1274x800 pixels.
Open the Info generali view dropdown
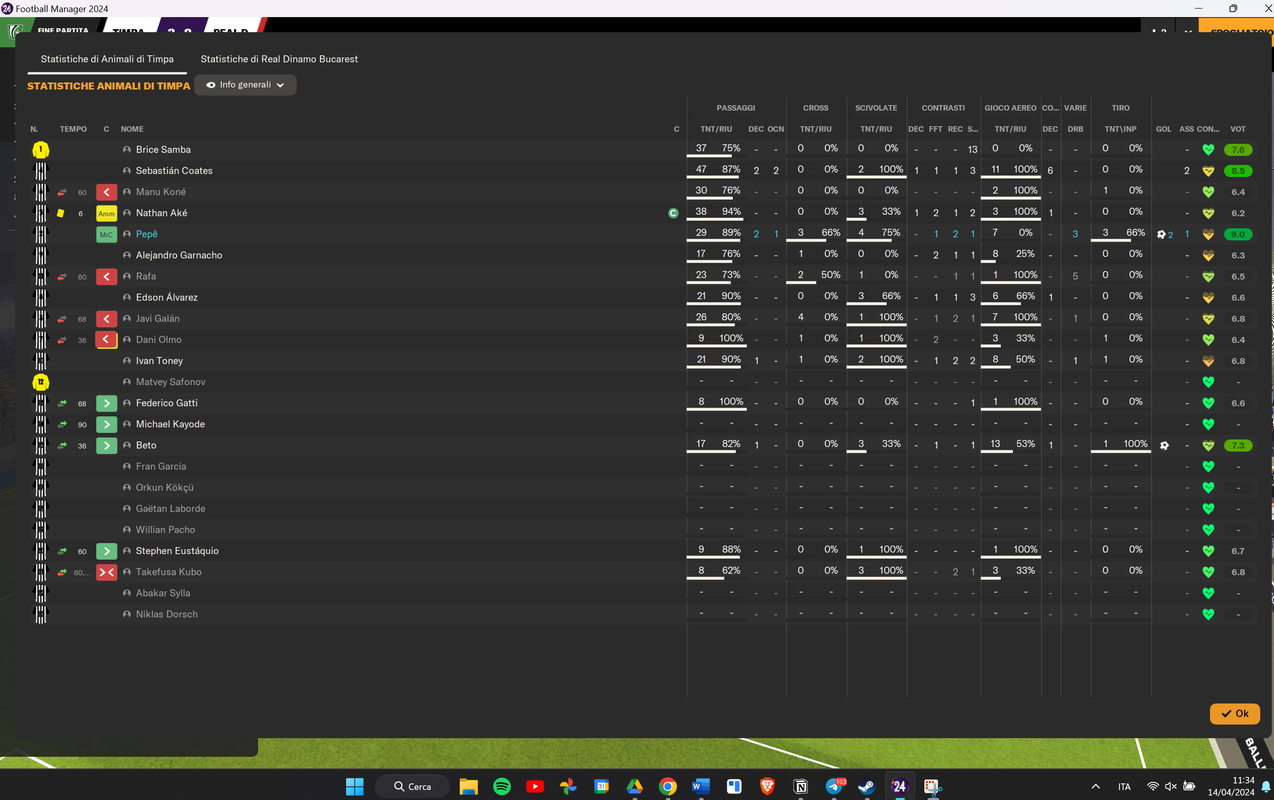click(246, 85)
